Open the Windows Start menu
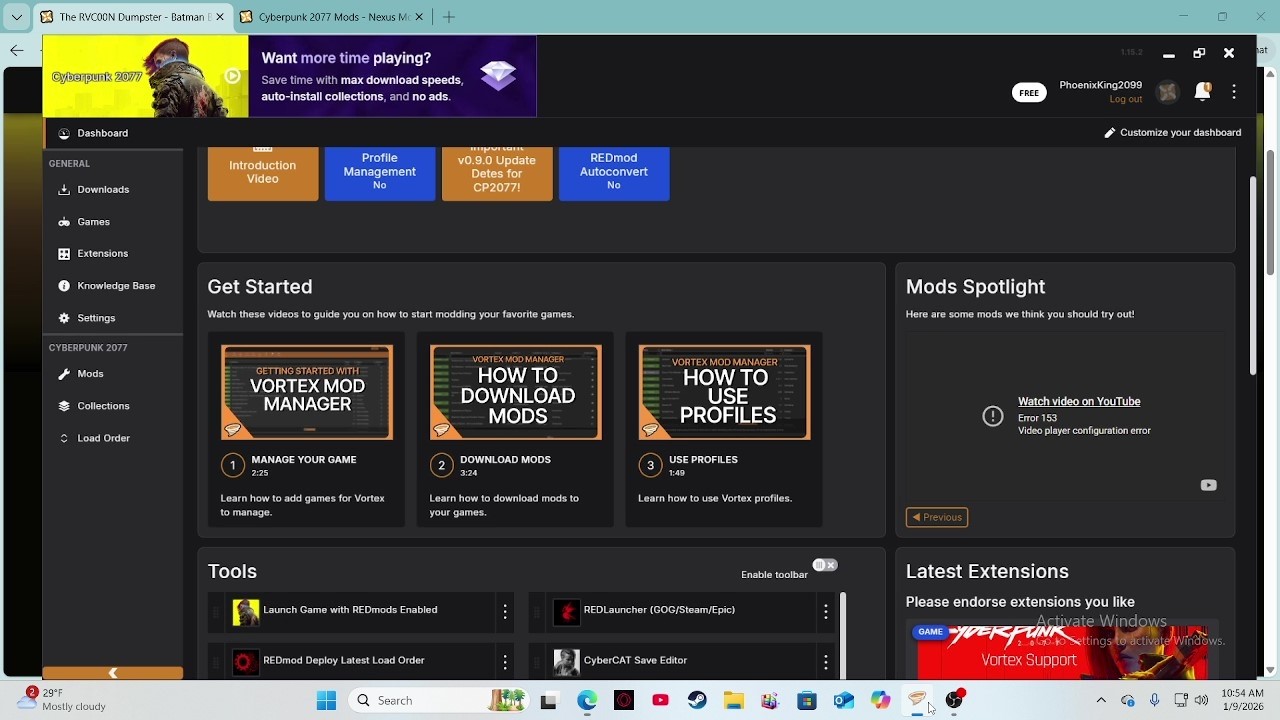This screenshot has width=1280, height=720. tap(326, 701)
